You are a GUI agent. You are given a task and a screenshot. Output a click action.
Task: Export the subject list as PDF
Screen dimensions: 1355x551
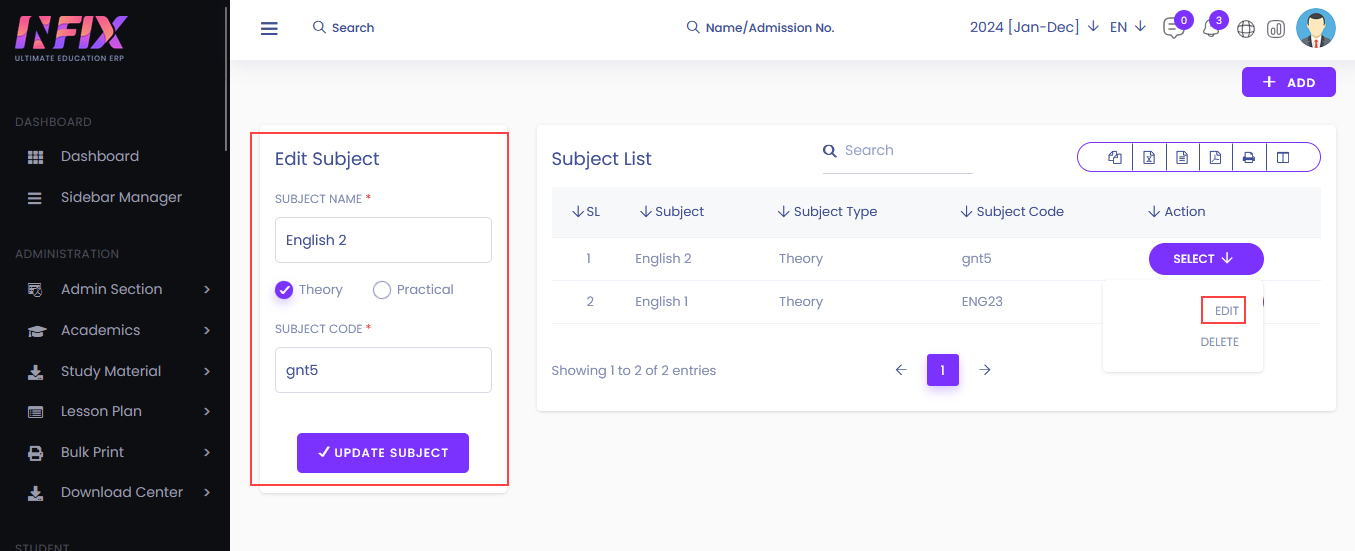[x=1215, y=157]
